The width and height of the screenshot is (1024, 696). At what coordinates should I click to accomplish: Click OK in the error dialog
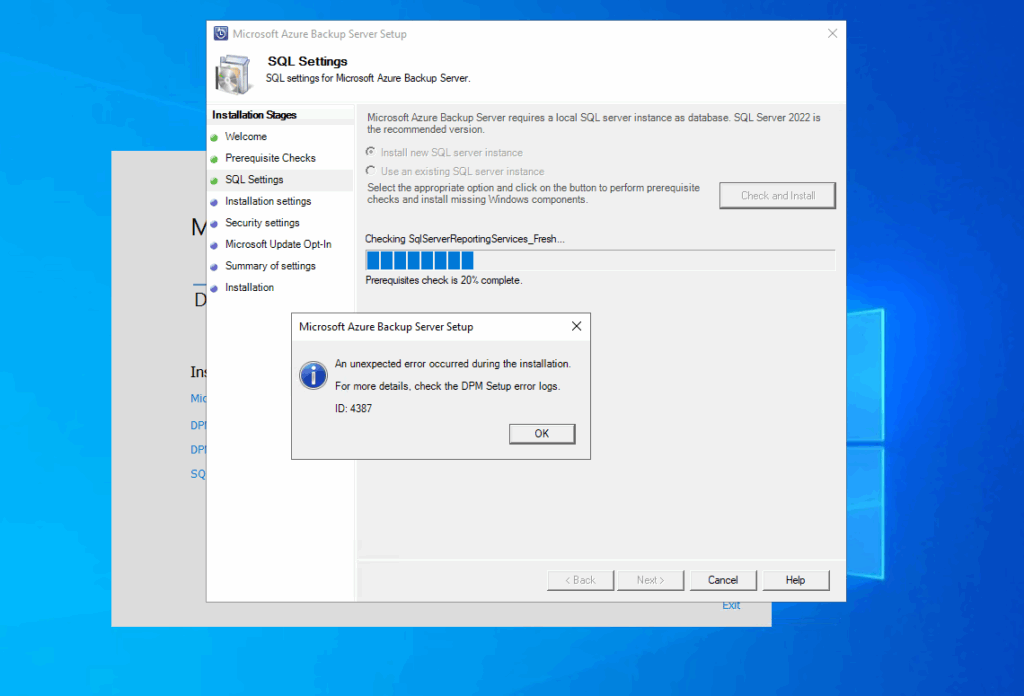coord(541,434)
